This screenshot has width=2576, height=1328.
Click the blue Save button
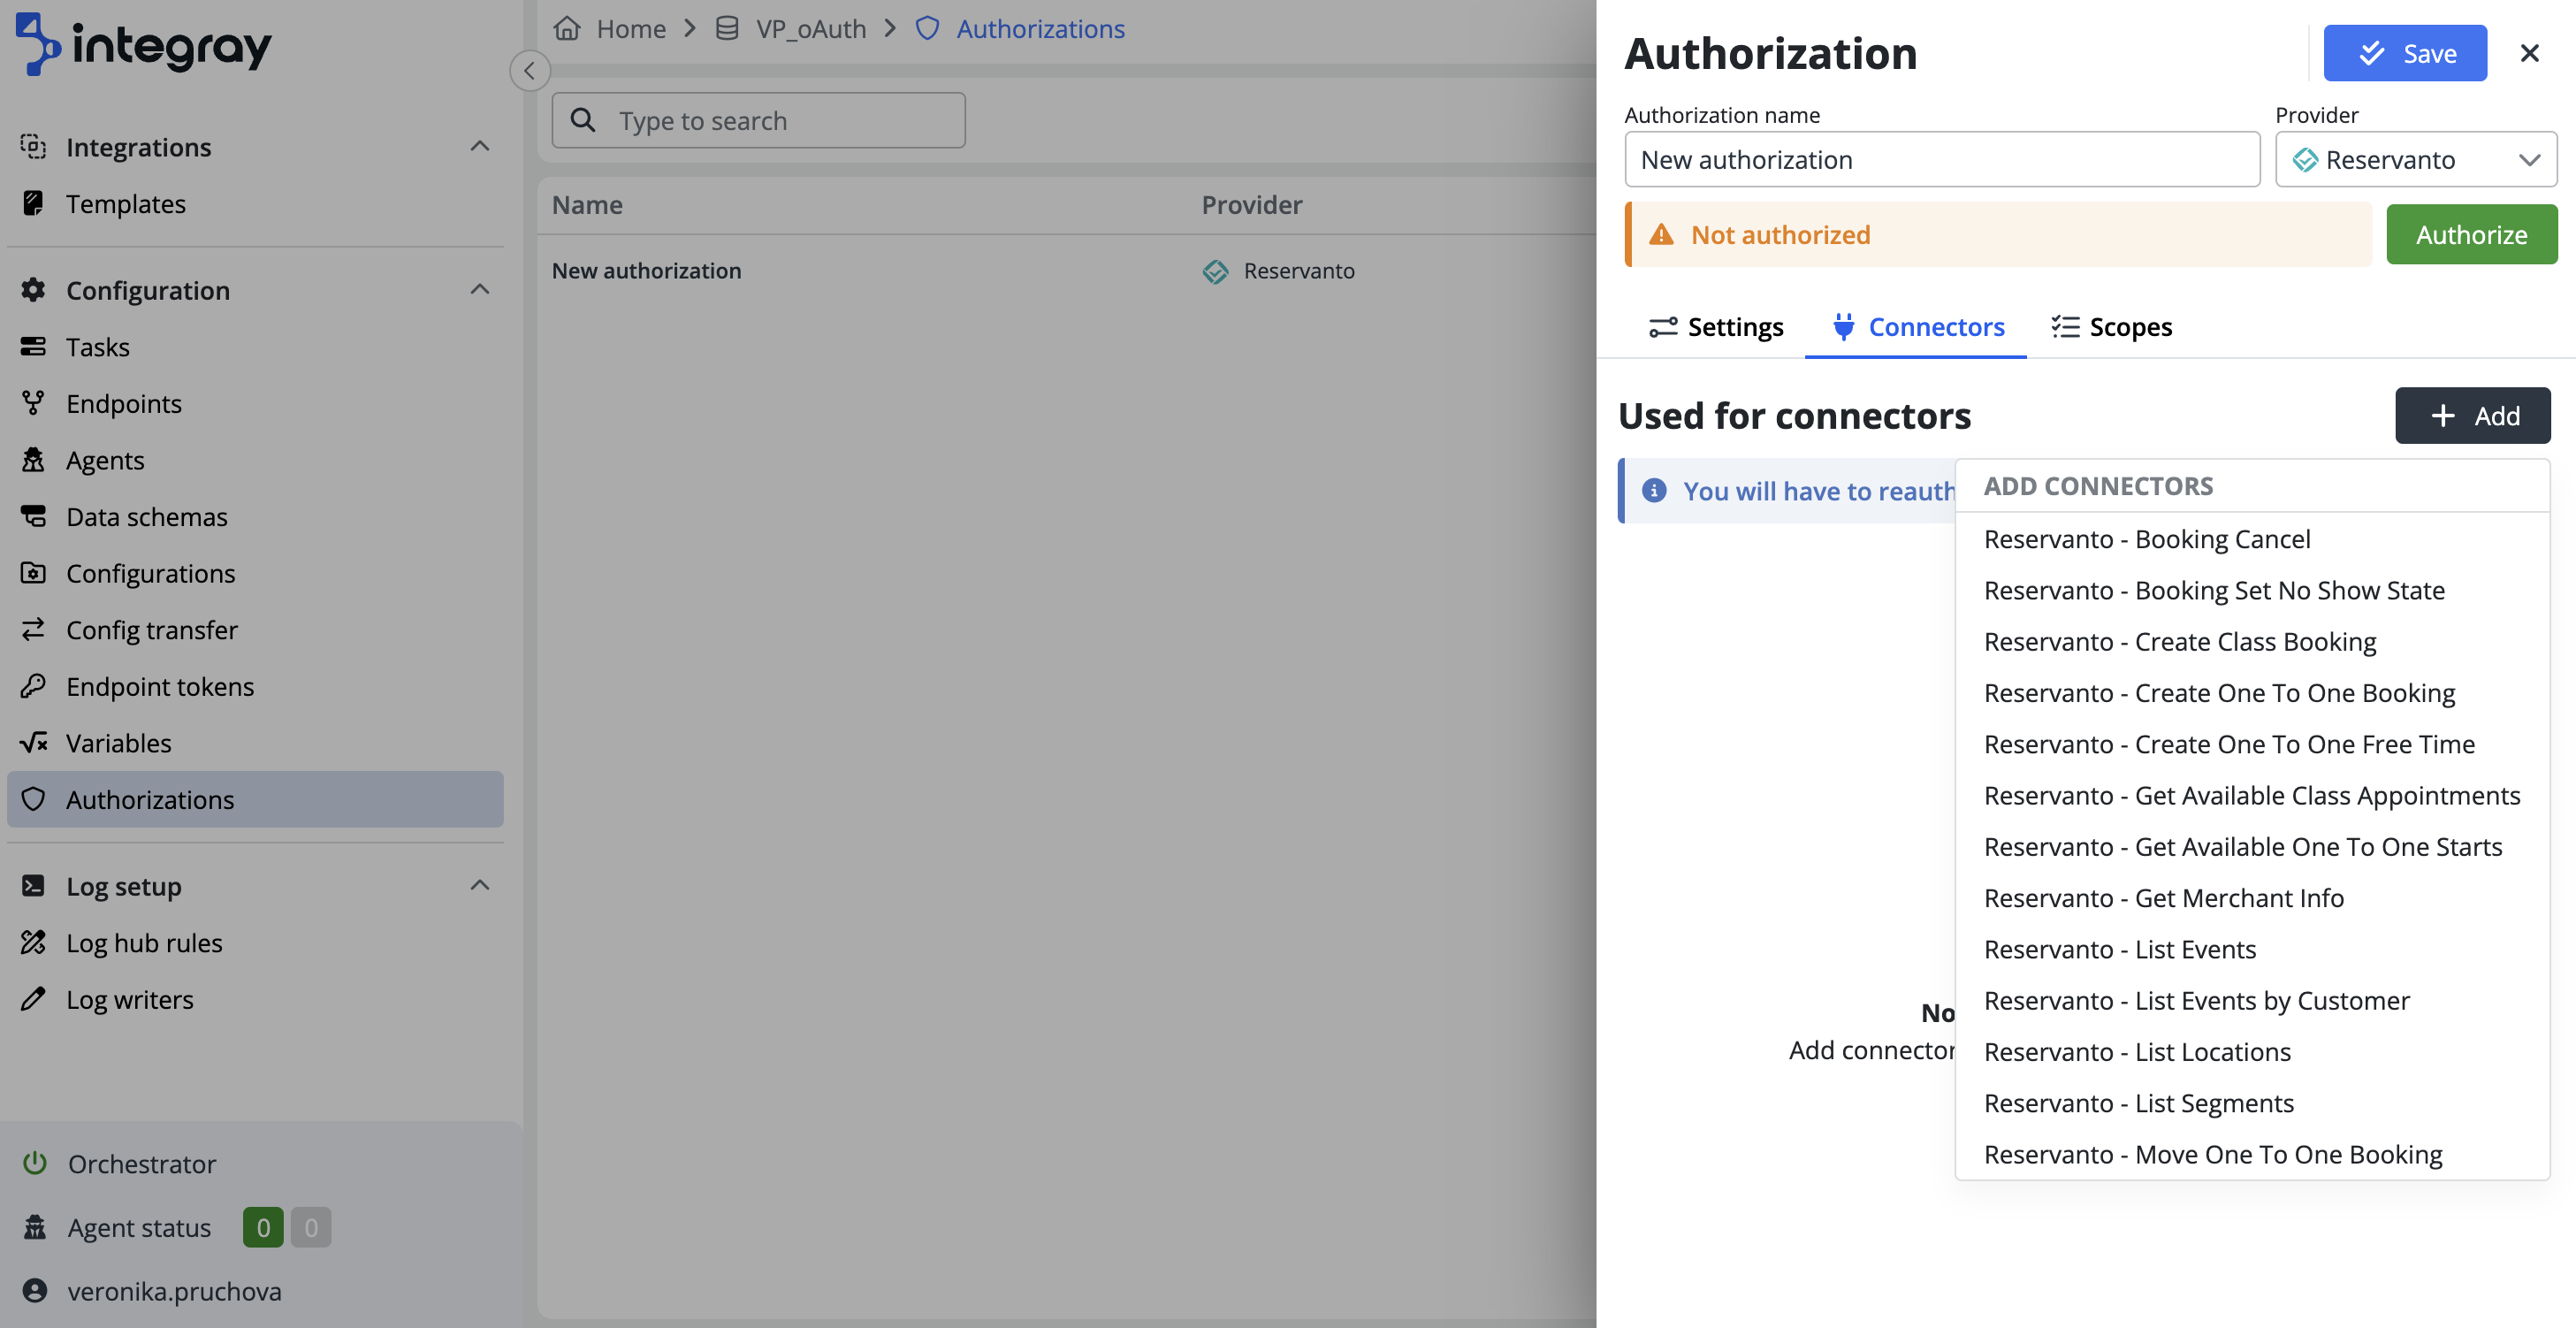2404,53
